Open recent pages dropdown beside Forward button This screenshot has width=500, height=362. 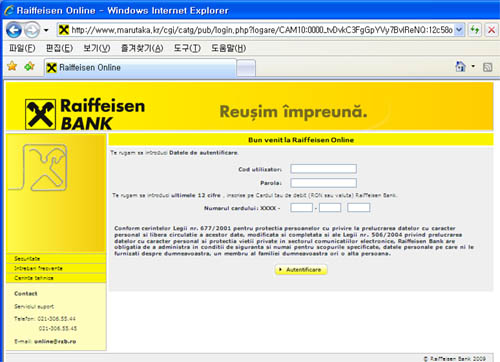(x=46, y=30)
